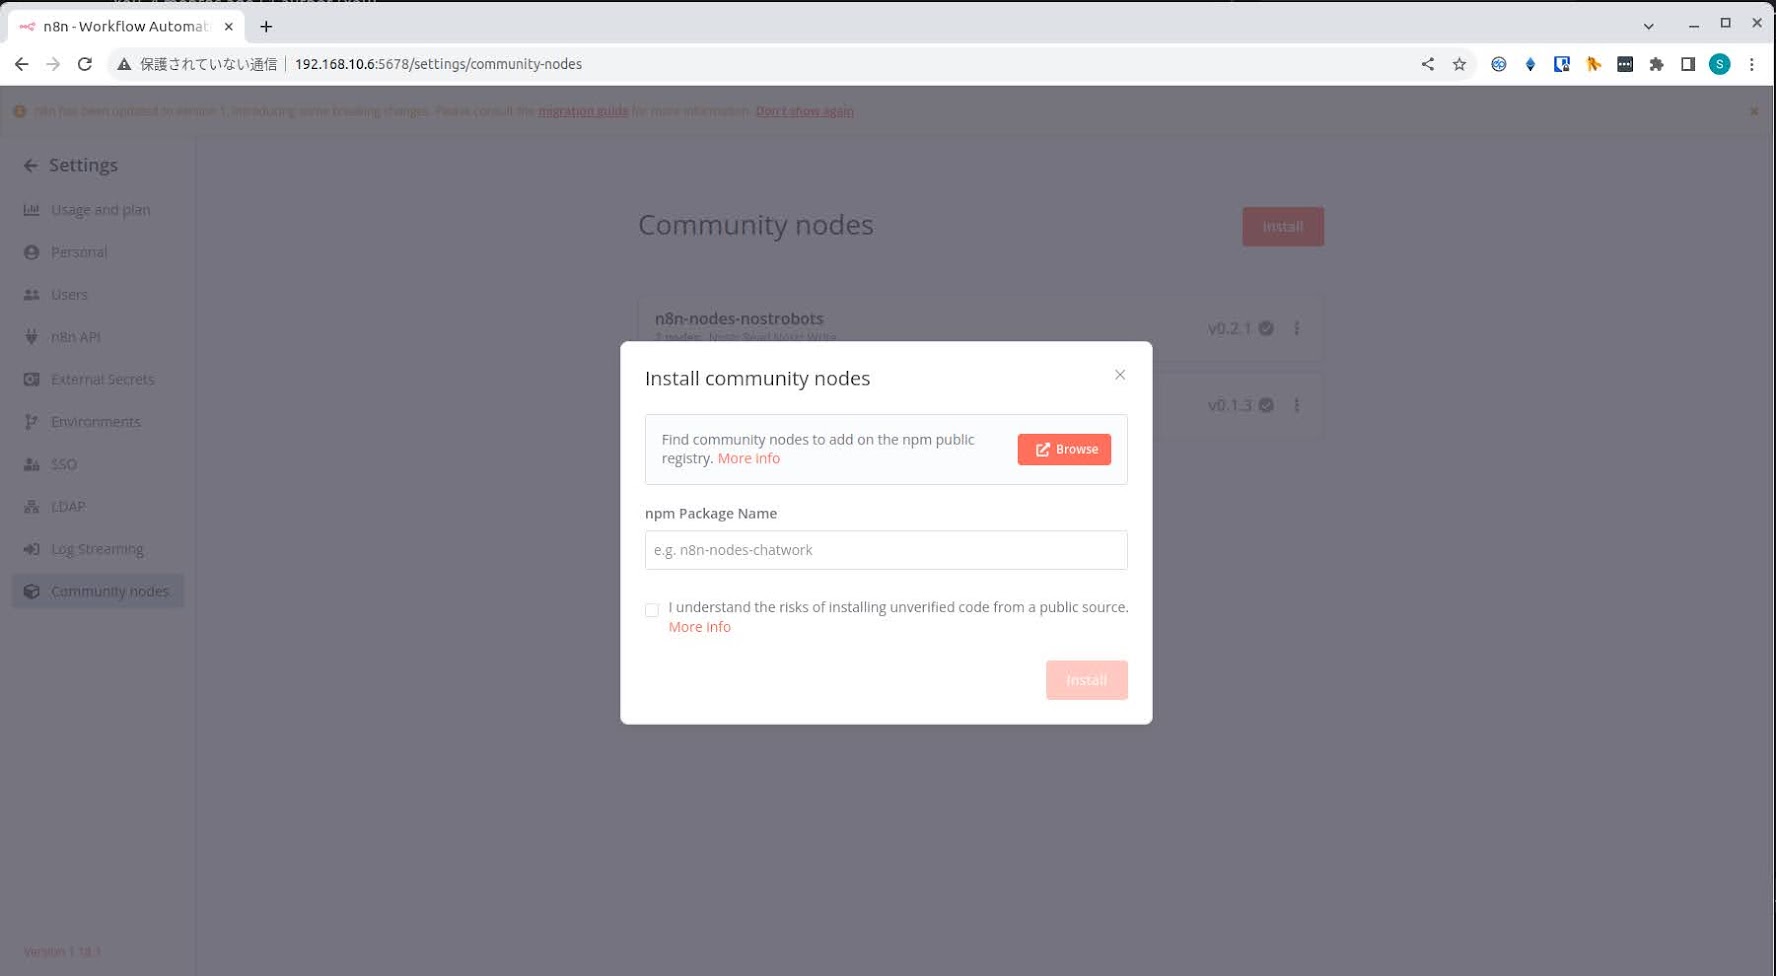Focus the npm Package Name field
1776x976 pixels.
[x=886, y=550]
